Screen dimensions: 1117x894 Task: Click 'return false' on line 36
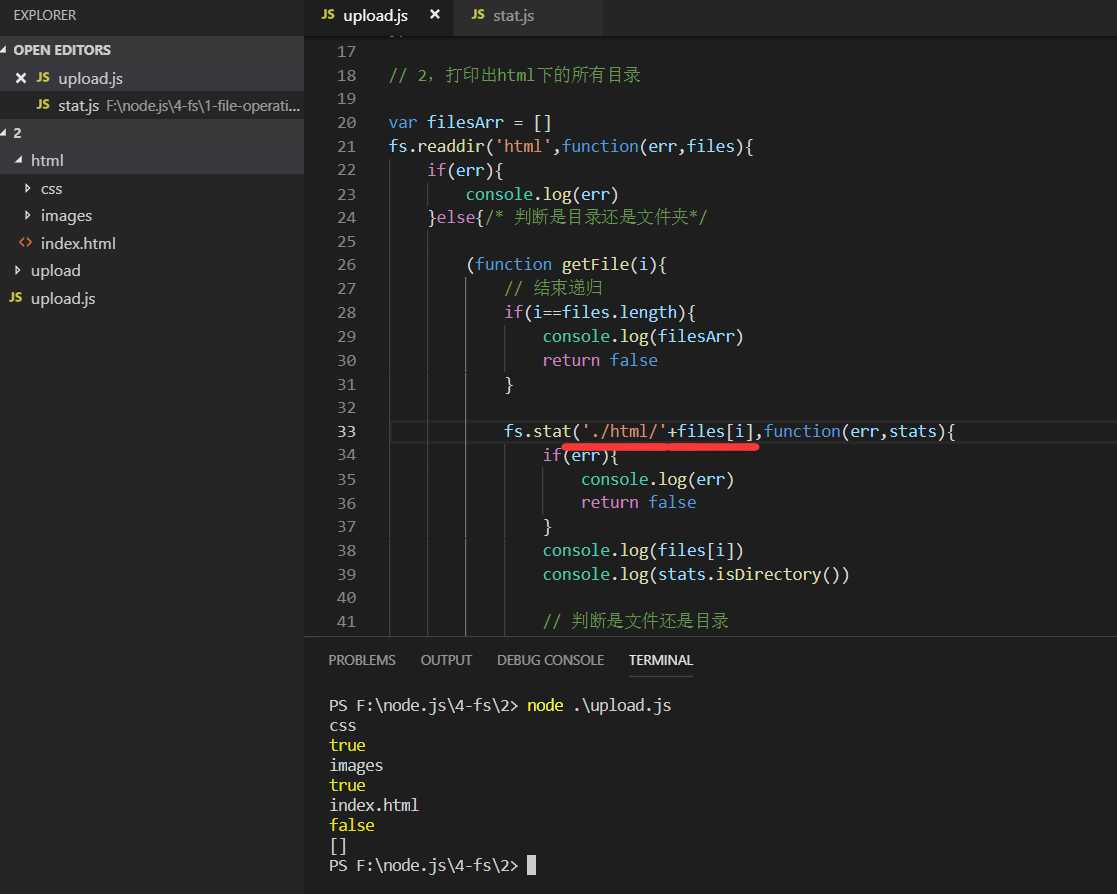[638, 503]
